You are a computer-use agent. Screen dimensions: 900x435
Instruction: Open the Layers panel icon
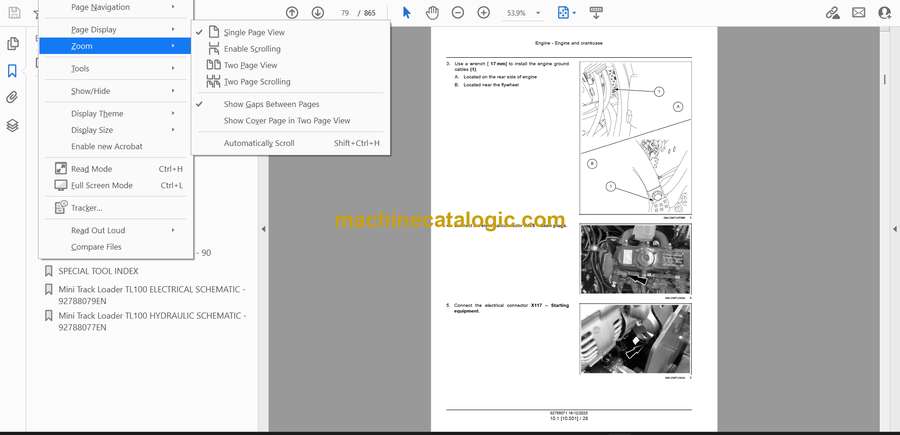(13, 125)
